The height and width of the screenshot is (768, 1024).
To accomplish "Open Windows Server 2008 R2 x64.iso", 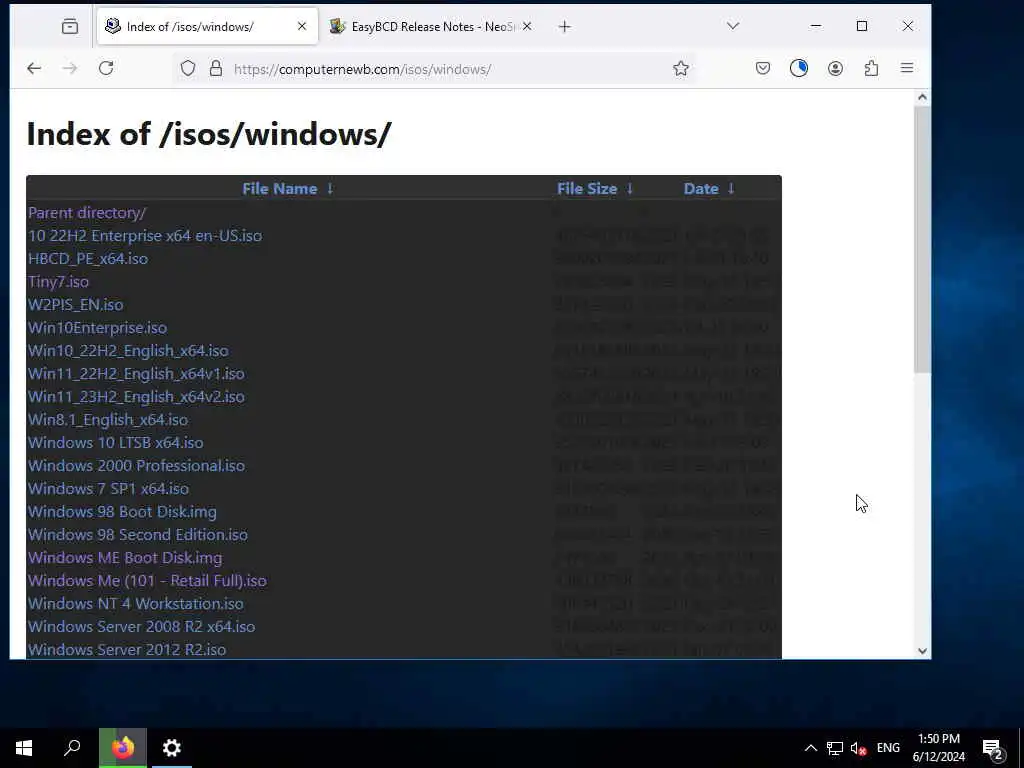I will 141,626.
